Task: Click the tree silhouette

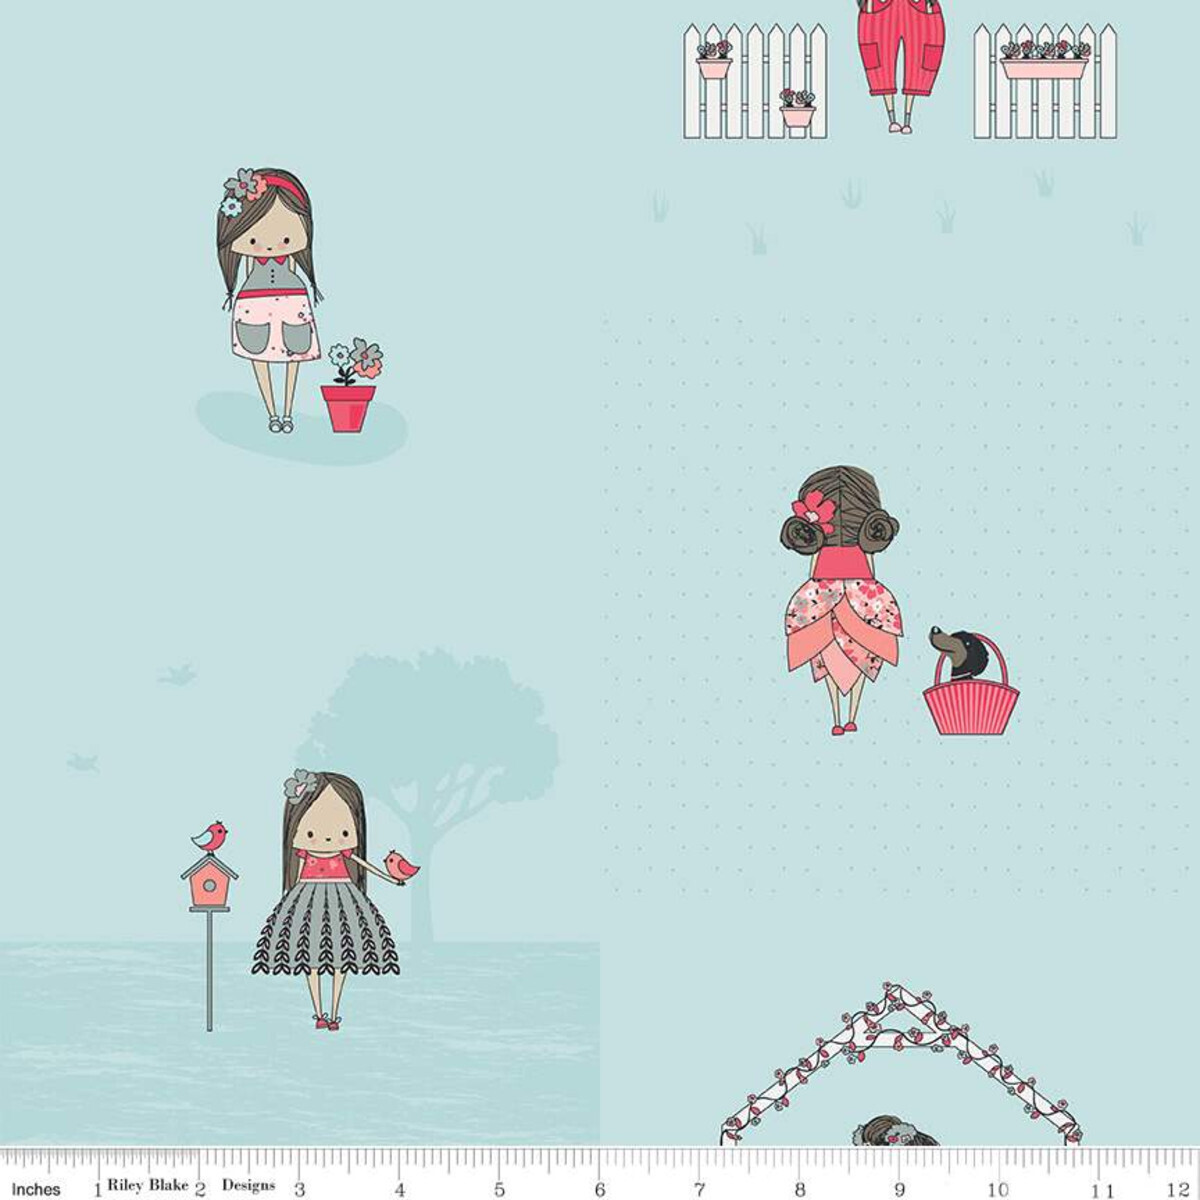Action: pyautogui.click(x=430, y=795)
